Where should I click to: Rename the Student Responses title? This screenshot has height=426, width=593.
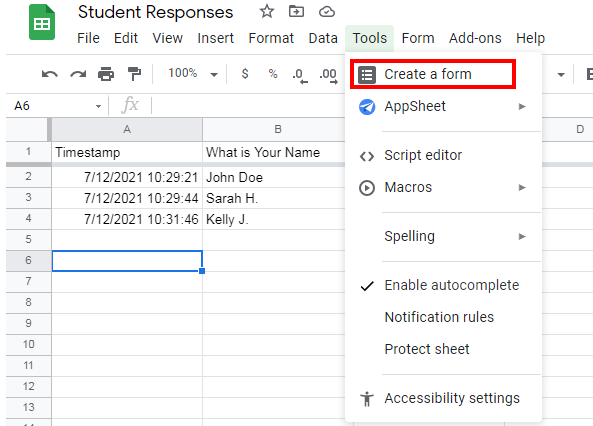tap(155, 12)
